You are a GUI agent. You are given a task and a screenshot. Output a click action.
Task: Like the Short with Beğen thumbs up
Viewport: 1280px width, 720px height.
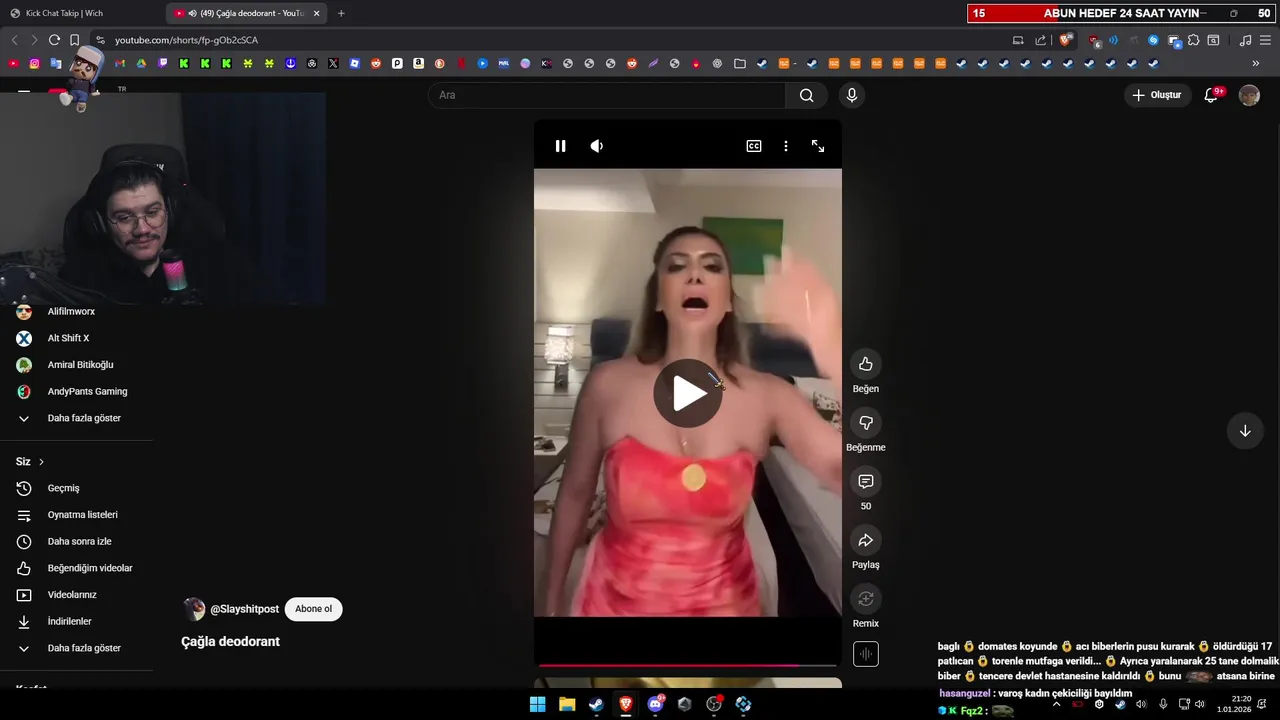pos(866,364)
